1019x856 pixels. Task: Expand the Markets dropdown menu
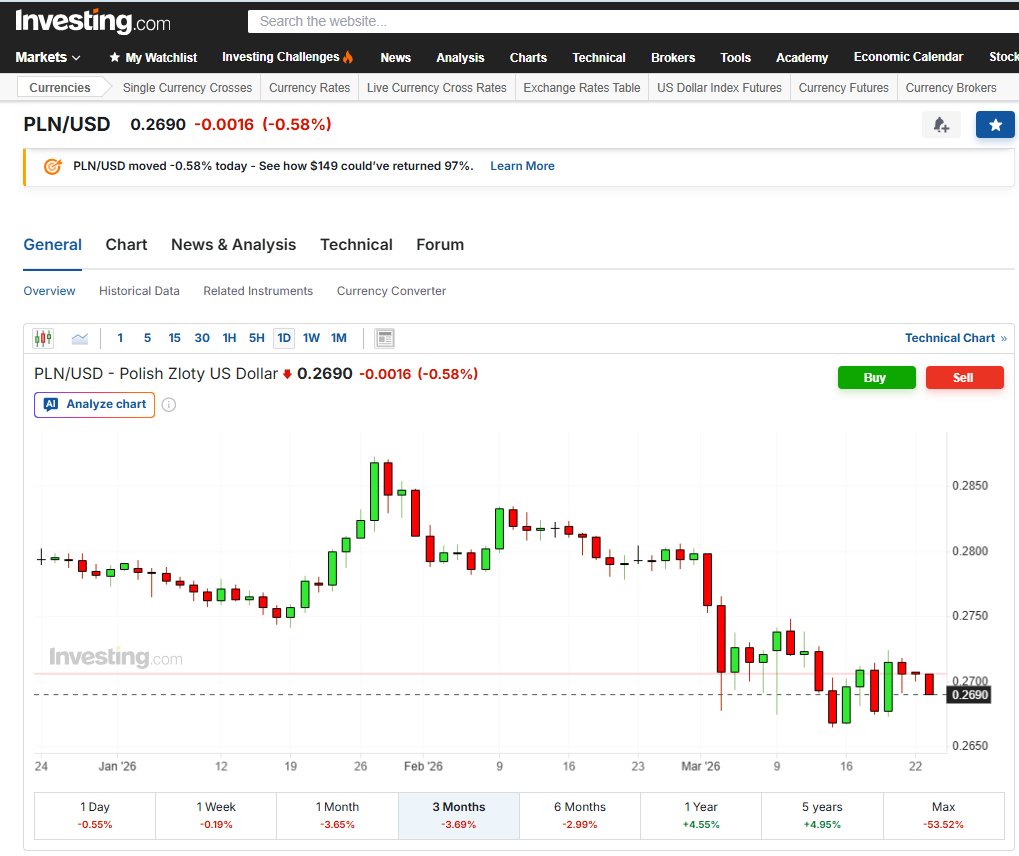(x=47, y=57)
